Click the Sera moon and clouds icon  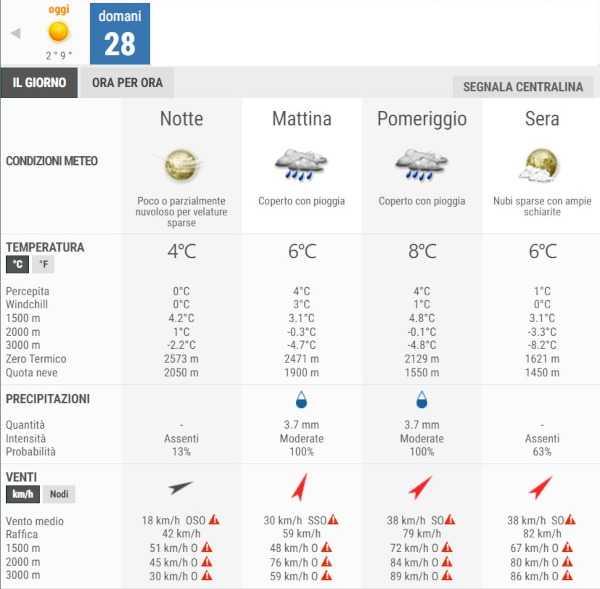(x=541, y=165)
